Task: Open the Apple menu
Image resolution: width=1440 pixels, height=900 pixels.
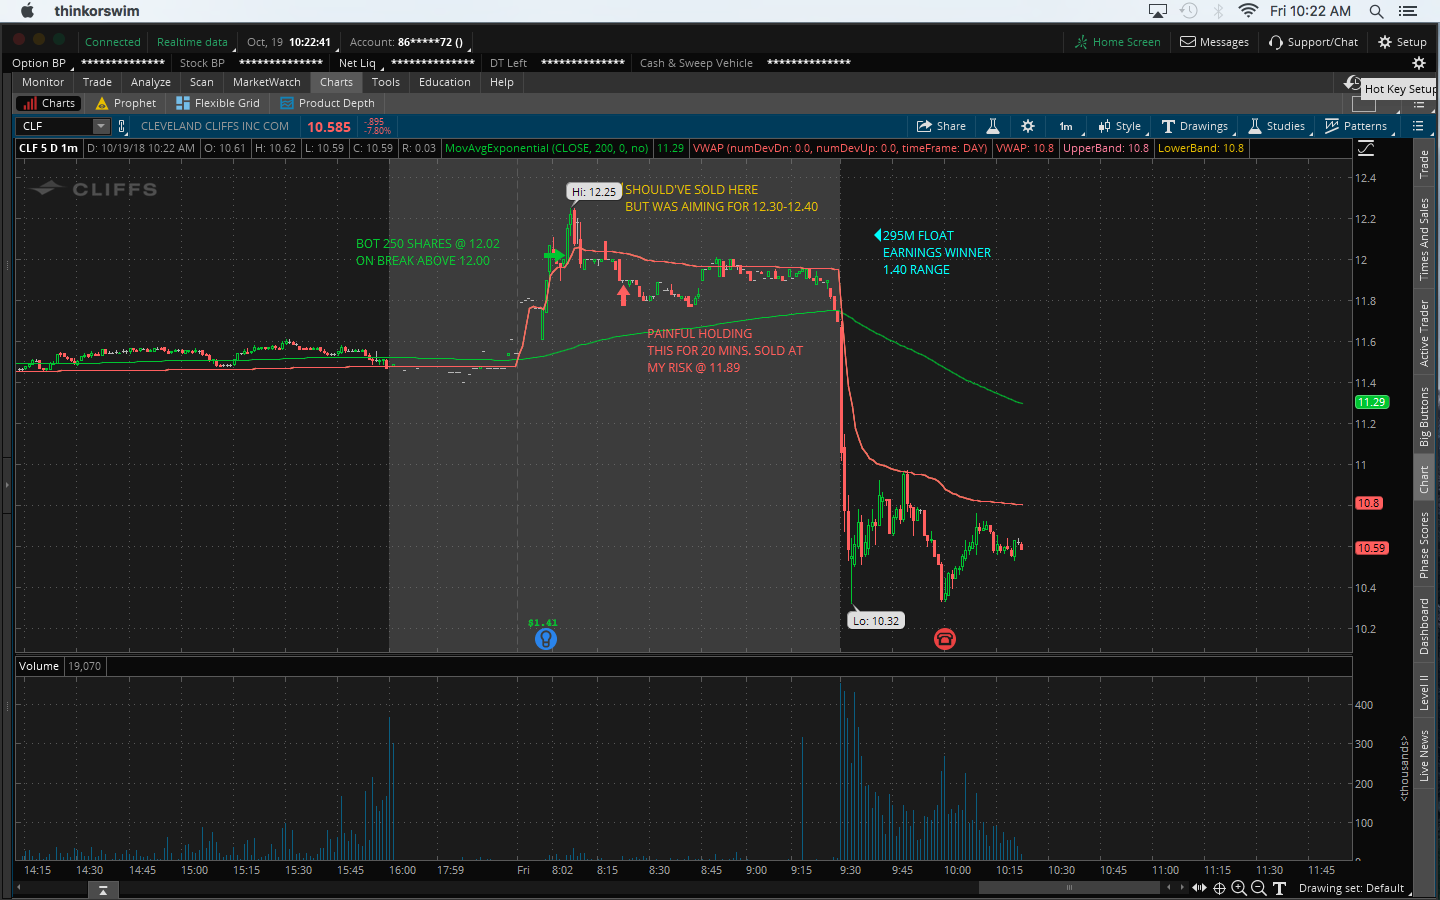Action: [x=27, y=11]
